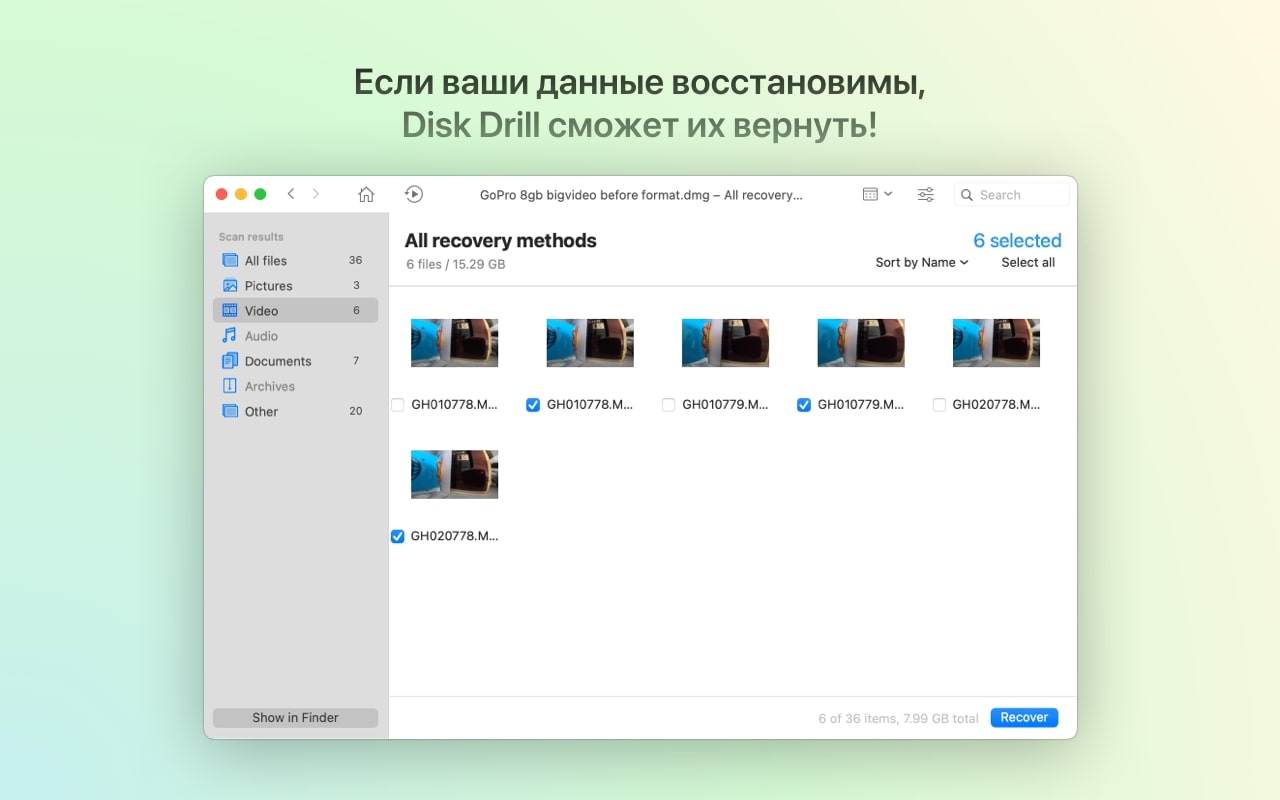The width and height of the screenshot is (1280, 800).
Task: Click the grid view layout icon
Action: [869, 193]
